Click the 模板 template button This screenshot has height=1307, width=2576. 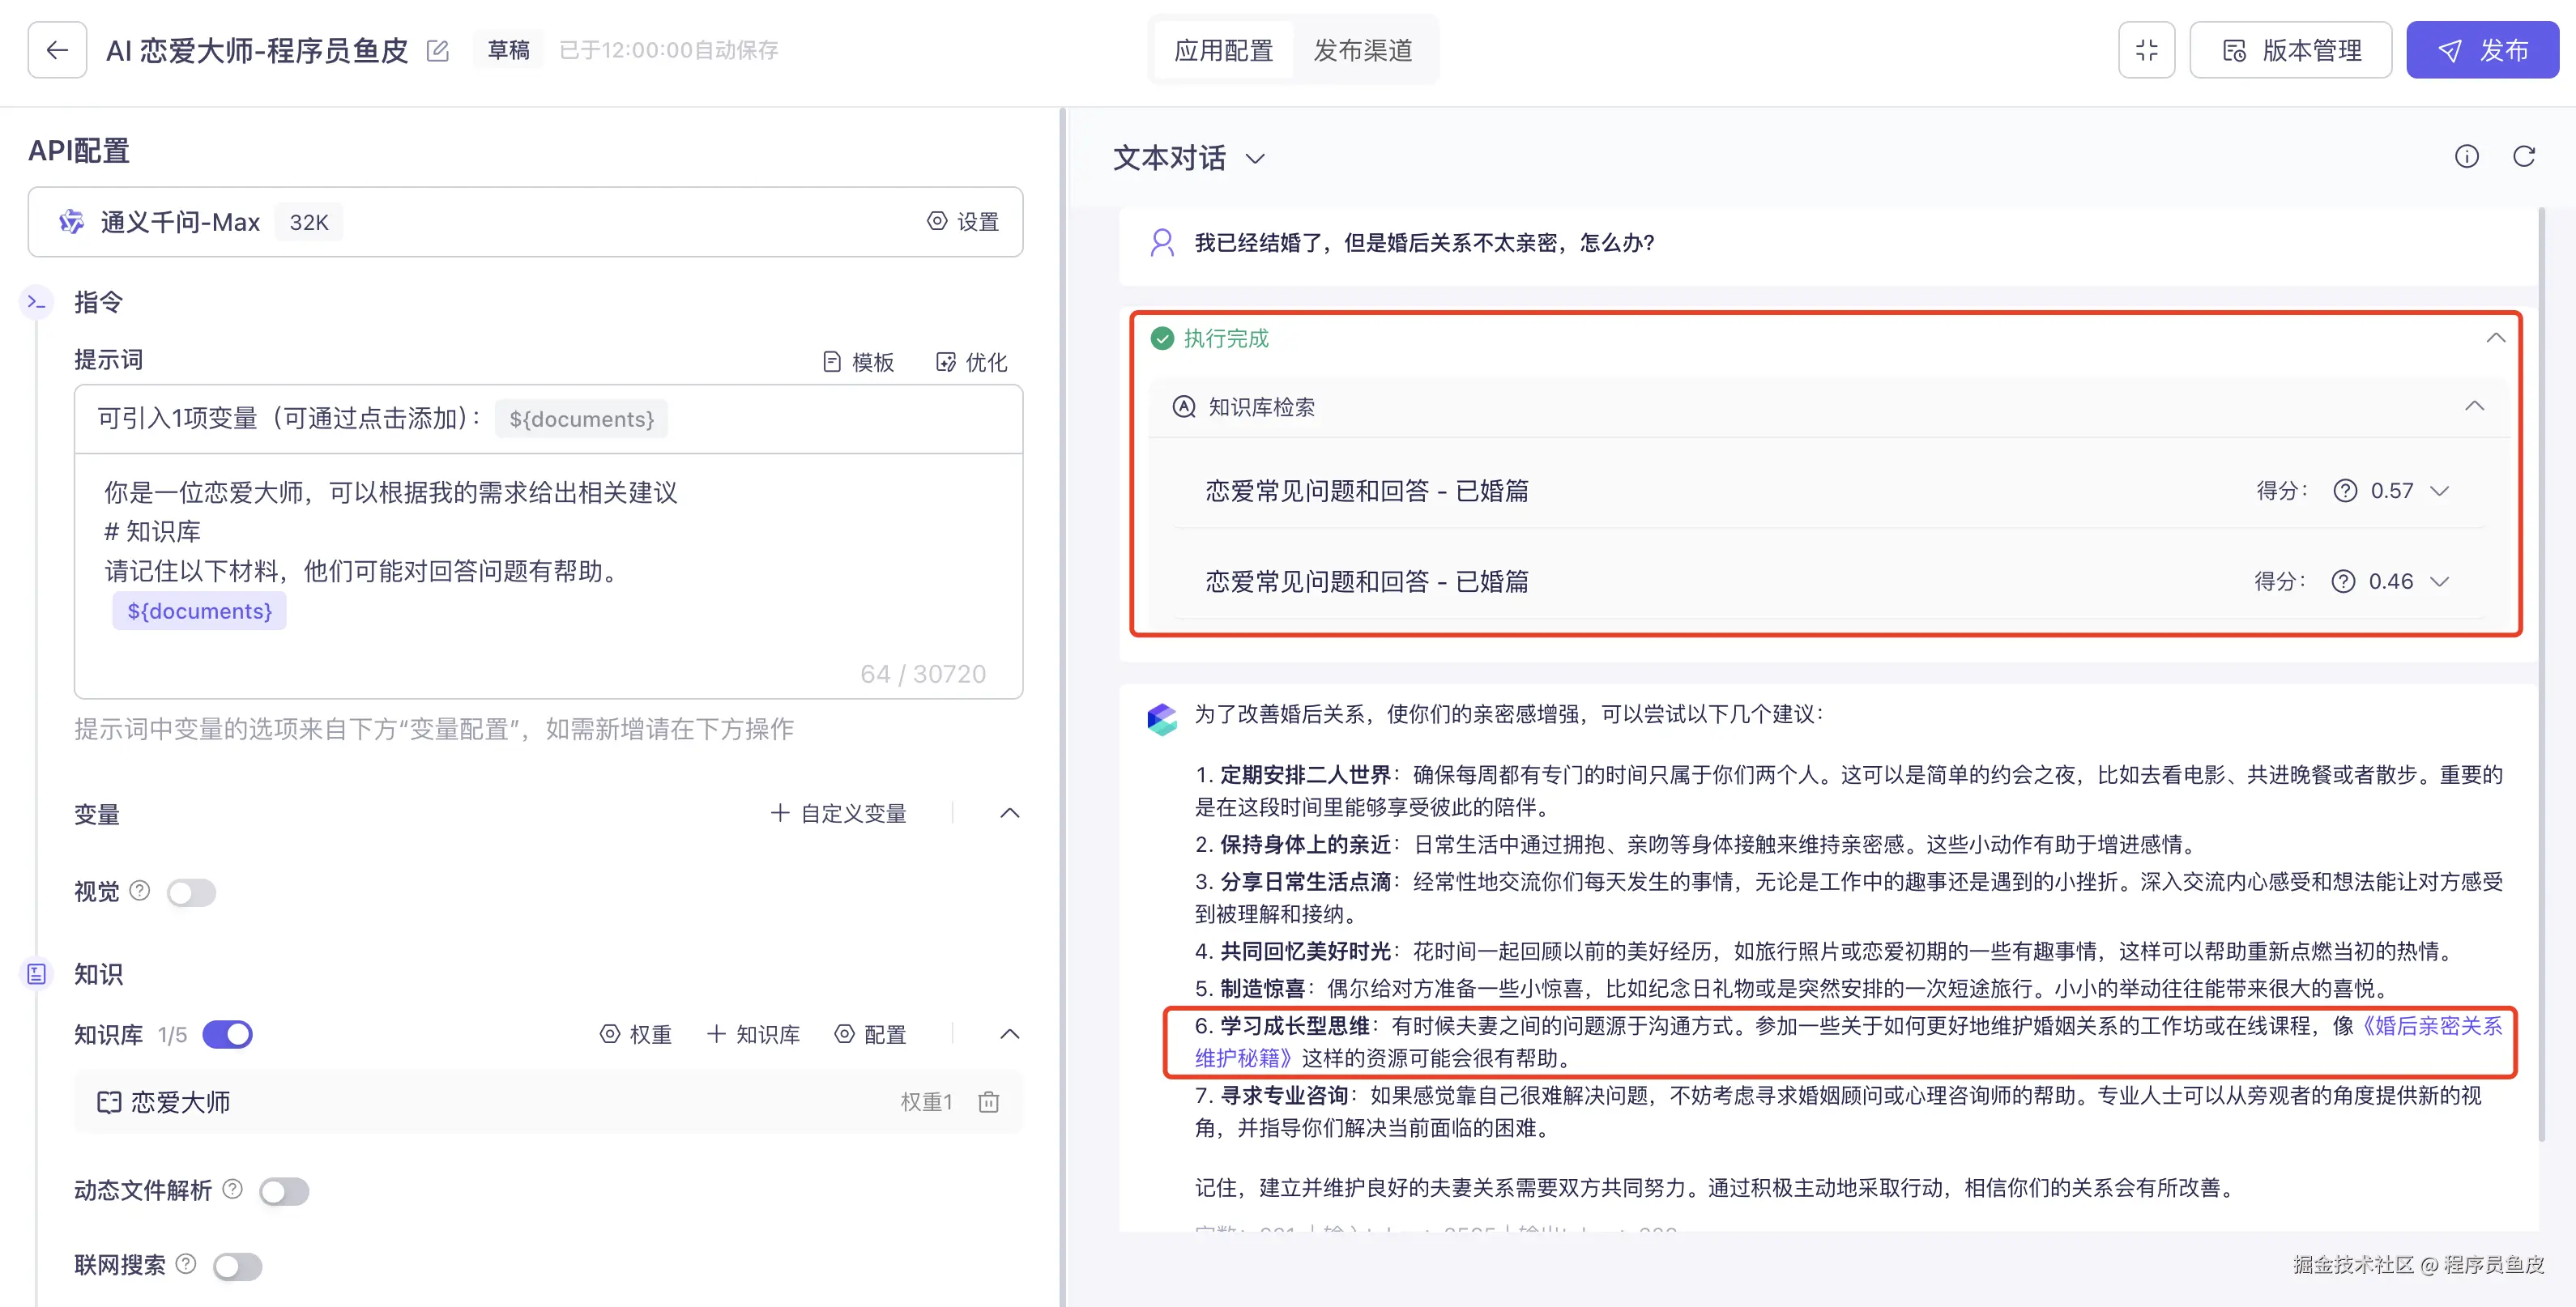(x=858, y=362)
